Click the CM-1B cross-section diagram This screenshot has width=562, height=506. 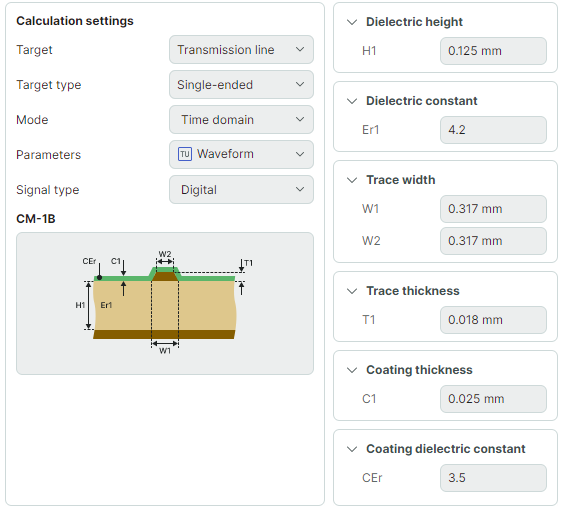pos(165,304)
